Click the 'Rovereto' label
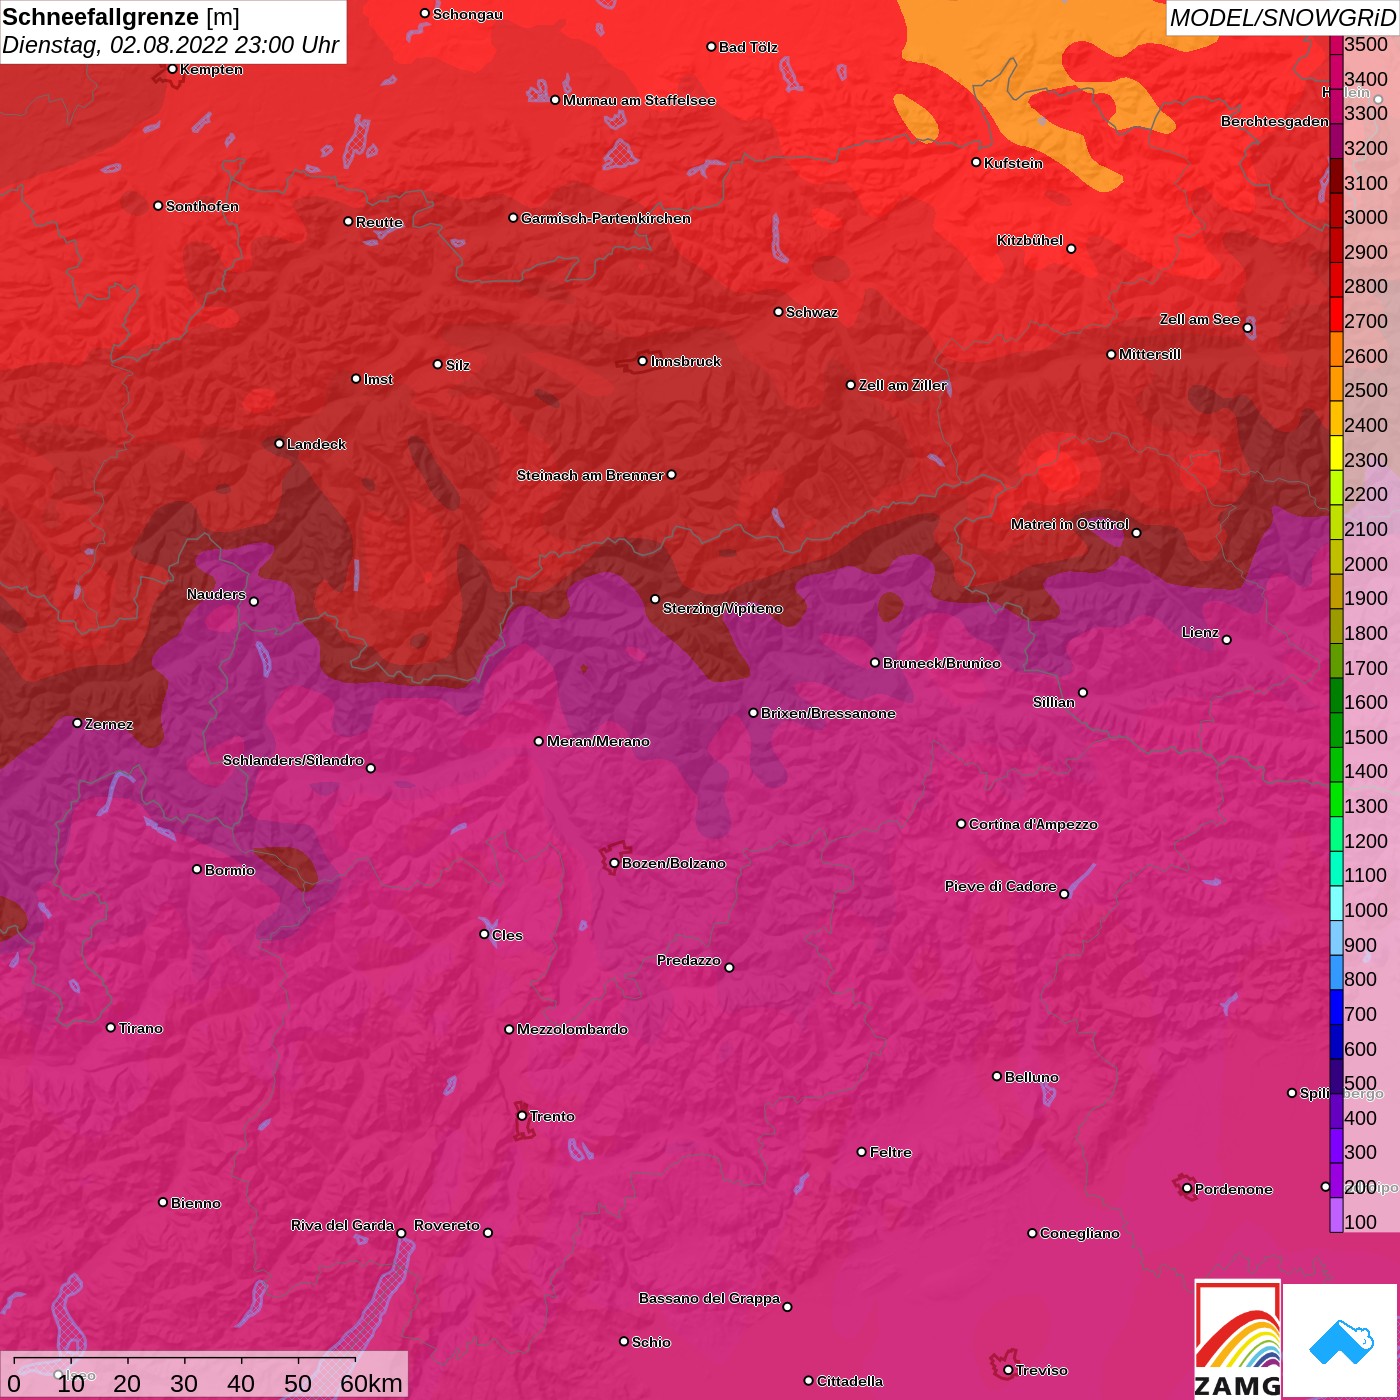Screen dimensions: 1400x1400 click(447, 1225)
